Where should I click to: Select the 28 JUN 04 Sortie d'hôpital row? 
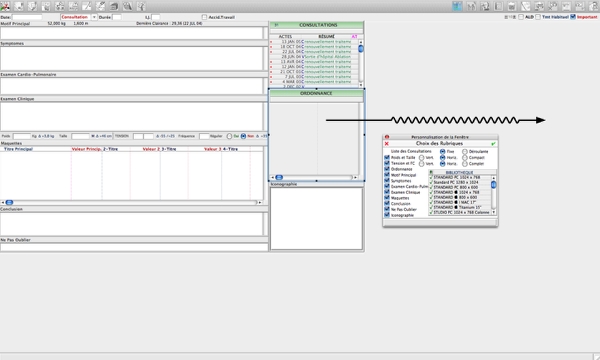point(314,57)
